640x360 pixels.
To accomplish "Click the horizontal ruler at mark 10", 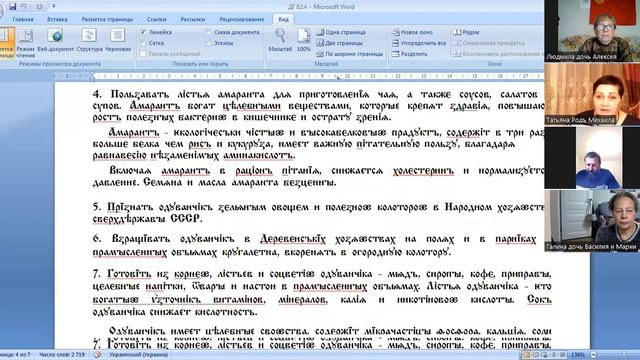I will (347, 76).
